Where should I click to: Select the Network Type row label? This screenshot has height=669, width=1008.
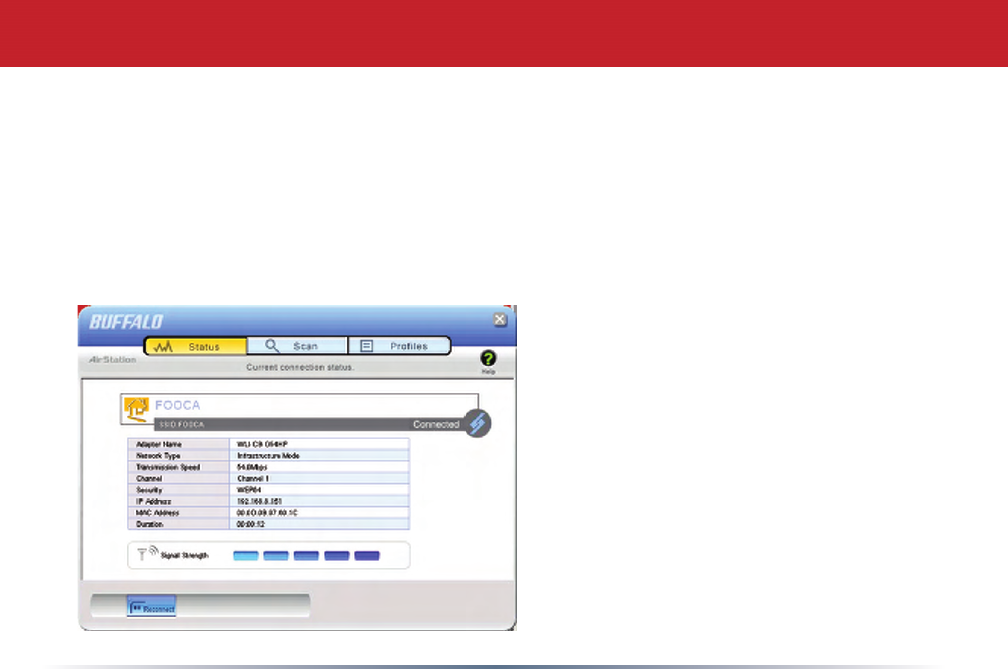(158, 456)
